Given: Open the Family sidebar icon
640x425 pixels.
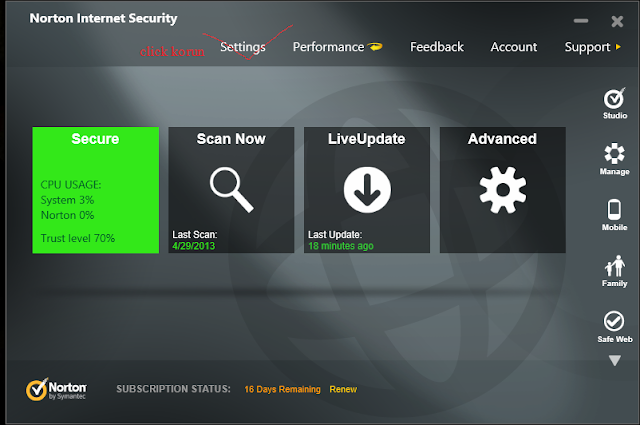Looking at the screenshot, I should coord(614,271).
